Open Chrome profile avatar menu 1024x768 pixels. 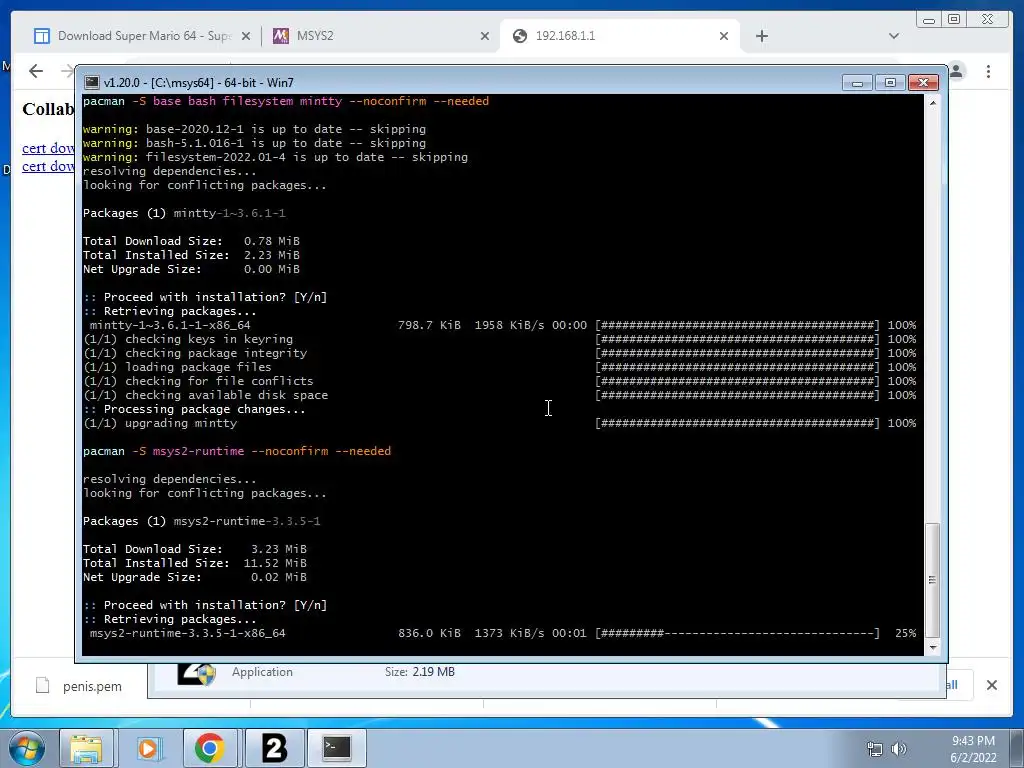point(957,71)
